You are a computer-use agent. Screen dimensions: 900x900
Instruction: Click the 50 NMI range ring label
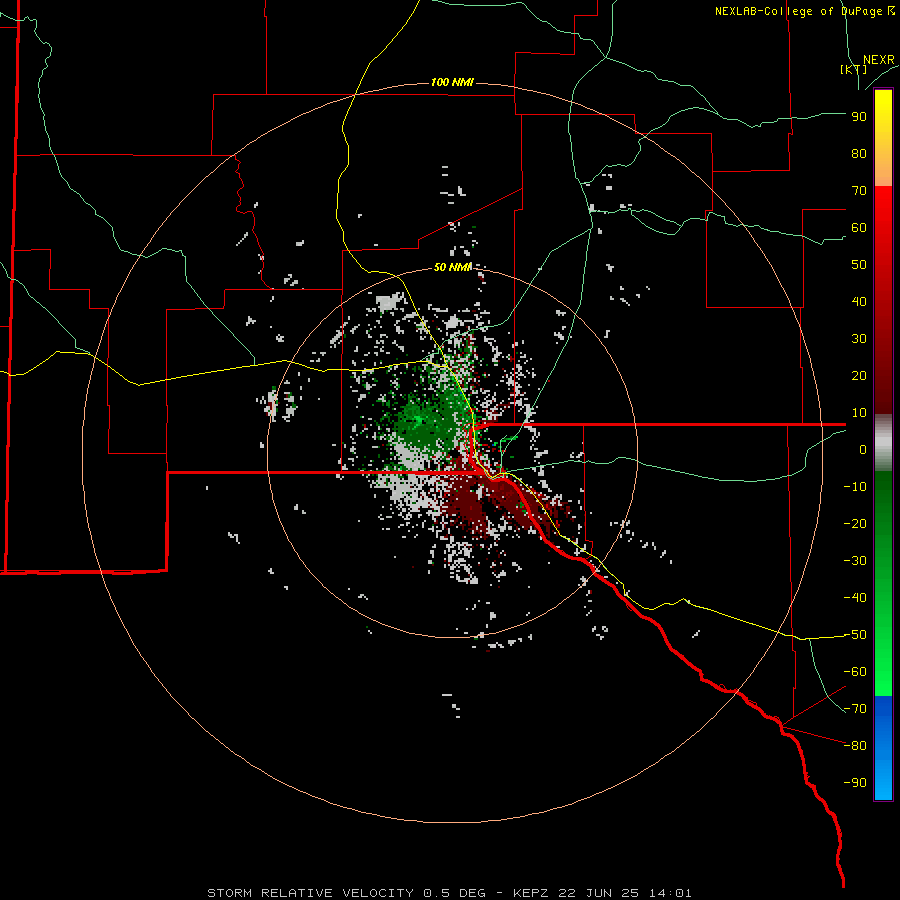pyautogui.click(x=452, y=267)
